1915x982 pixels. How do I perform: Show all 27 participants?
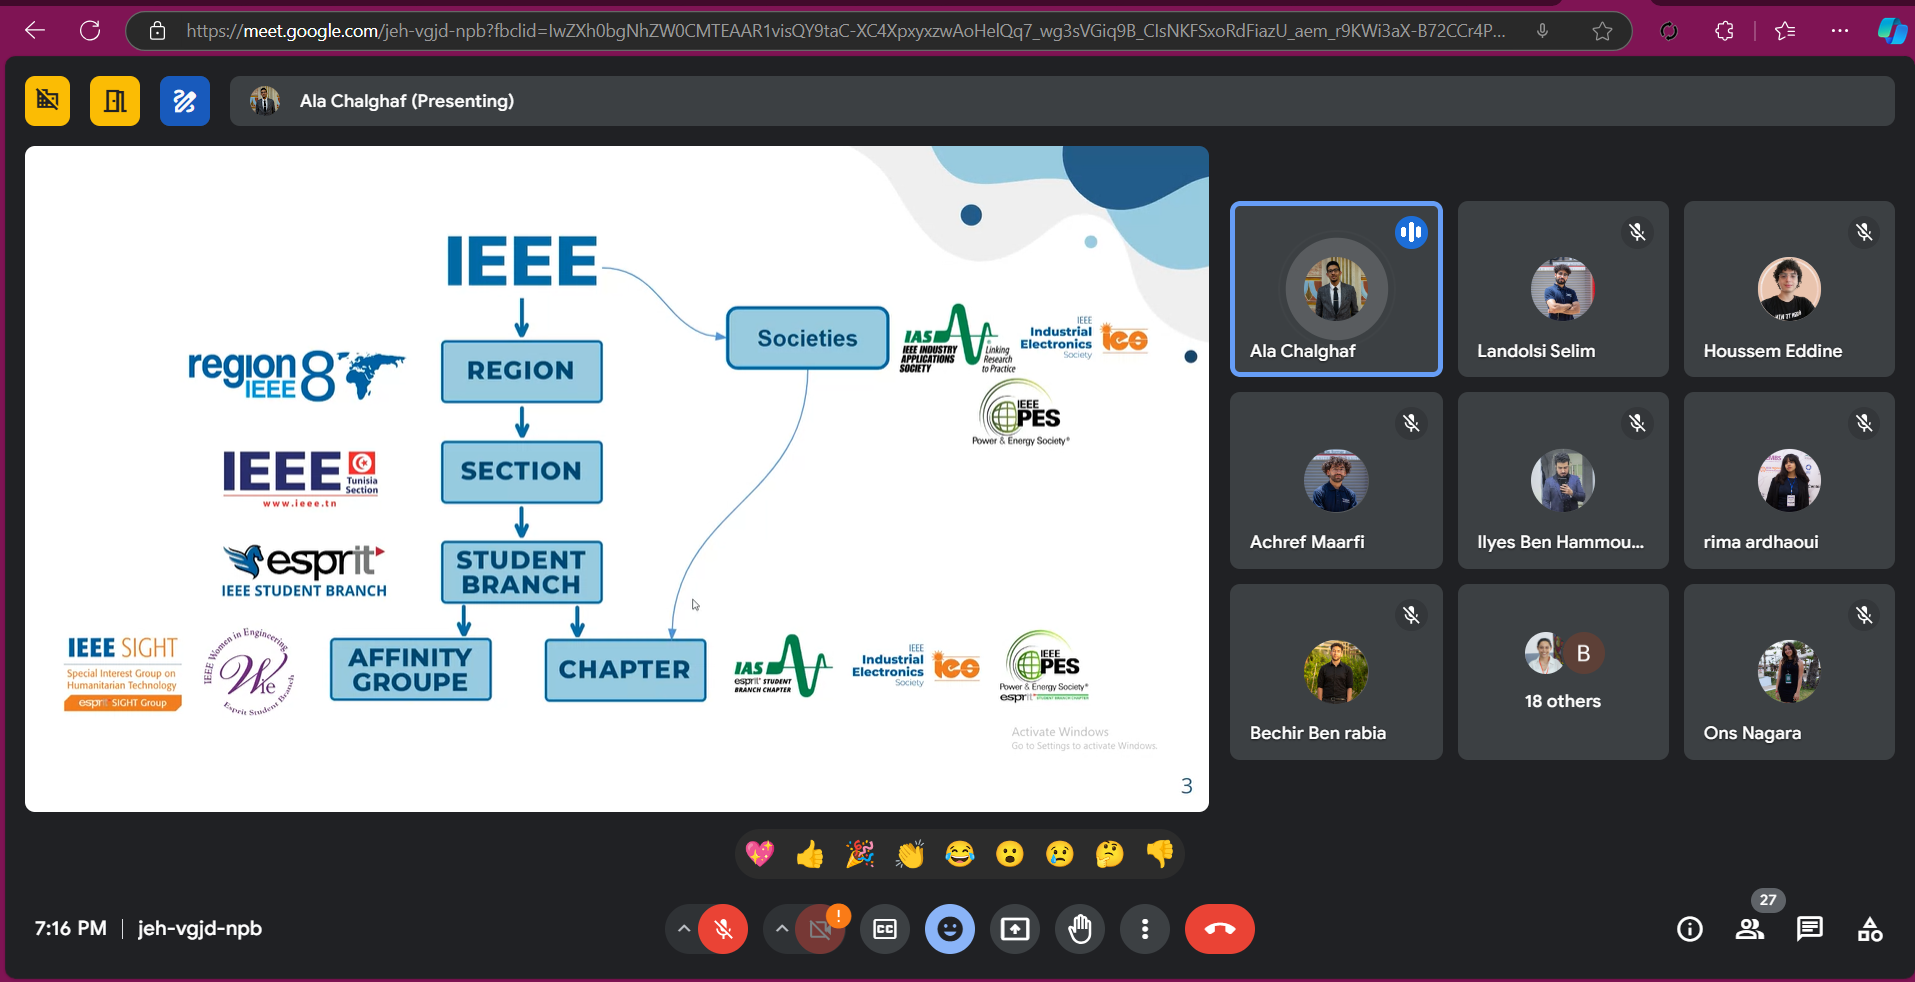[1750, 929]
